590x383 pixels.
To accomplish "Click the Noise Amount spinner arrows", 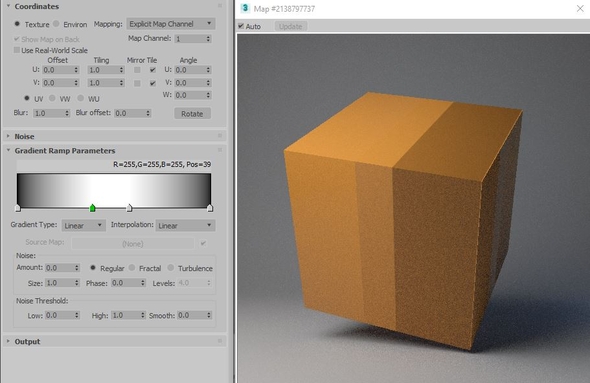I will point(77,268).
